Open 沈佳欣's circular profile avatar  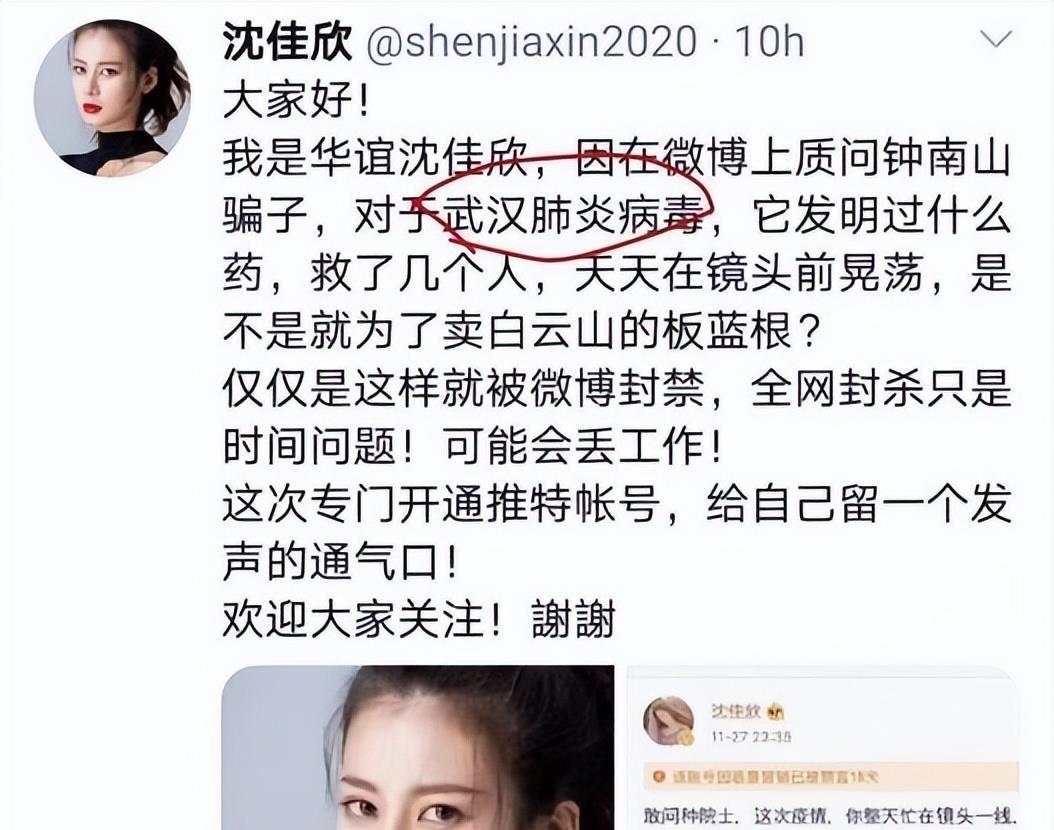(x=112, y=98)
